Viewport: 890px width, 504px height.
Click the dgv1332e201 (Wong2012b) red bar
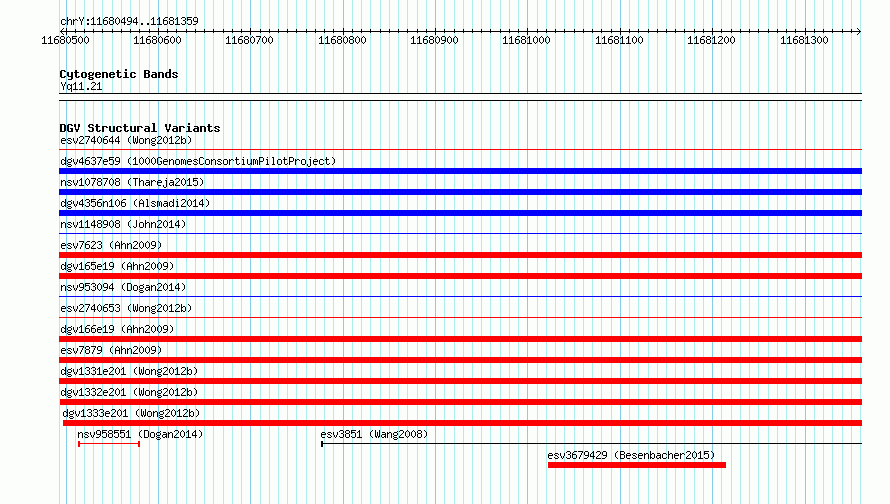[x=460, y=402]
